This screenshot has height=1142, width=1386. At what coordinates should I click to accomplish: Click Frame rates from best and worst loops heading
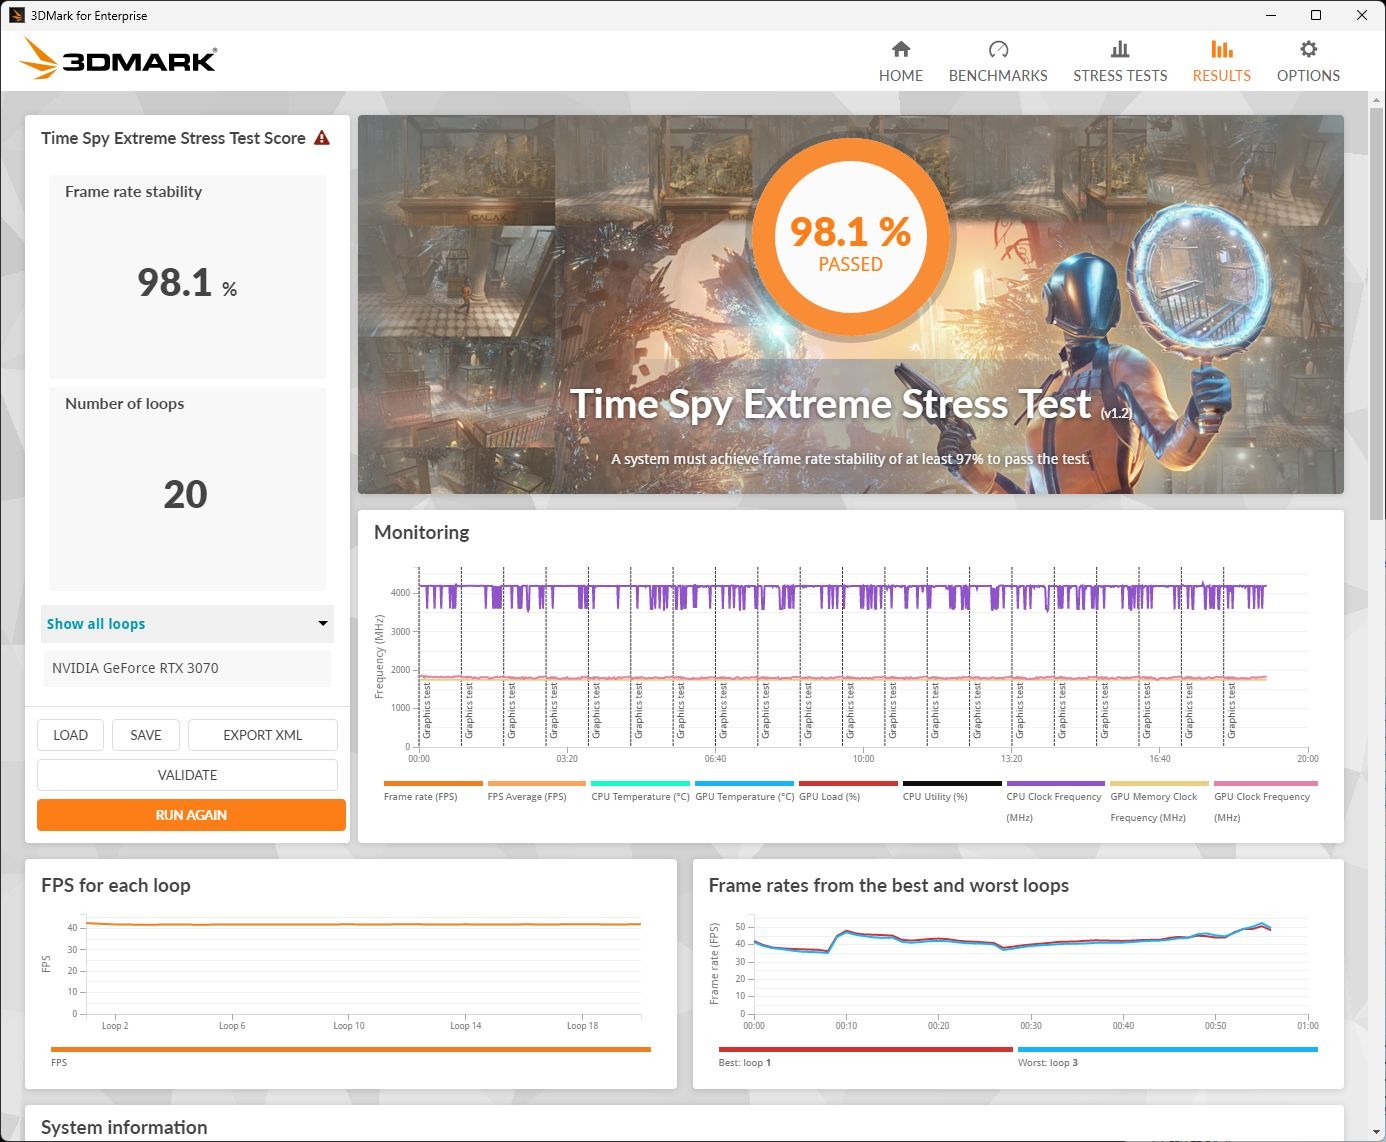coord(889,885)
